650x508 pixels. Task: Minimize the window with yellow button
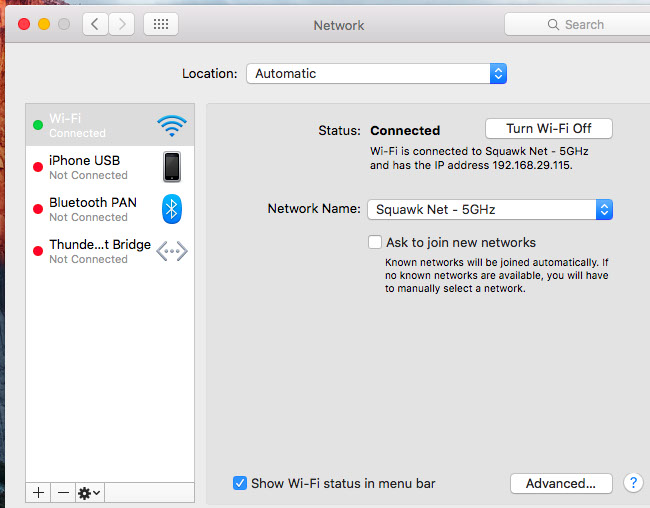(x=44, y=24)
